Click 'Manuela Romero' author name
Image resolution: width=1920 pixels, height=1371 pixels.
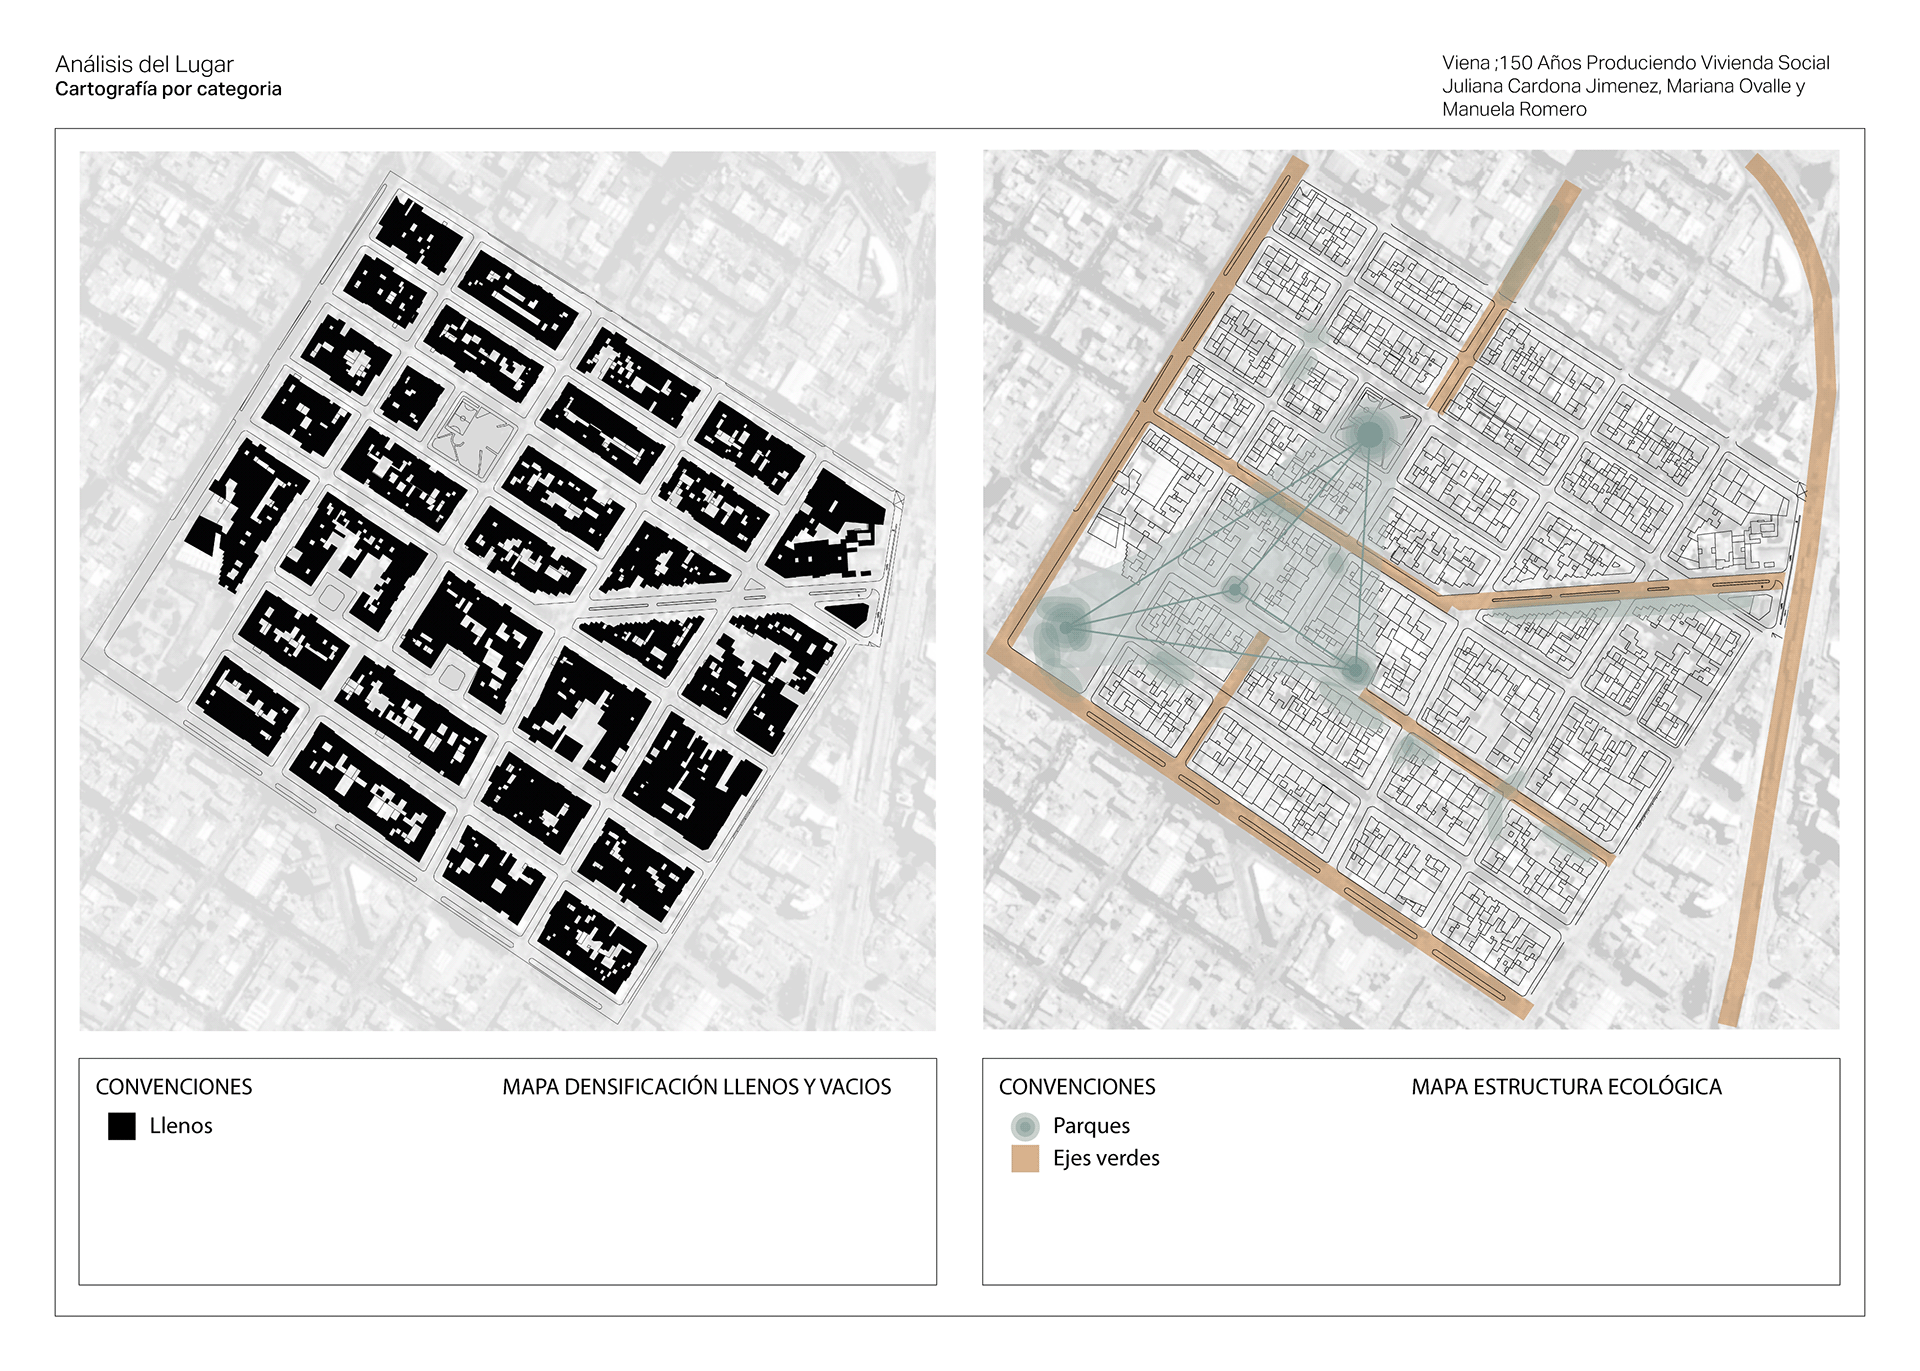click(x=1514, y=109)
